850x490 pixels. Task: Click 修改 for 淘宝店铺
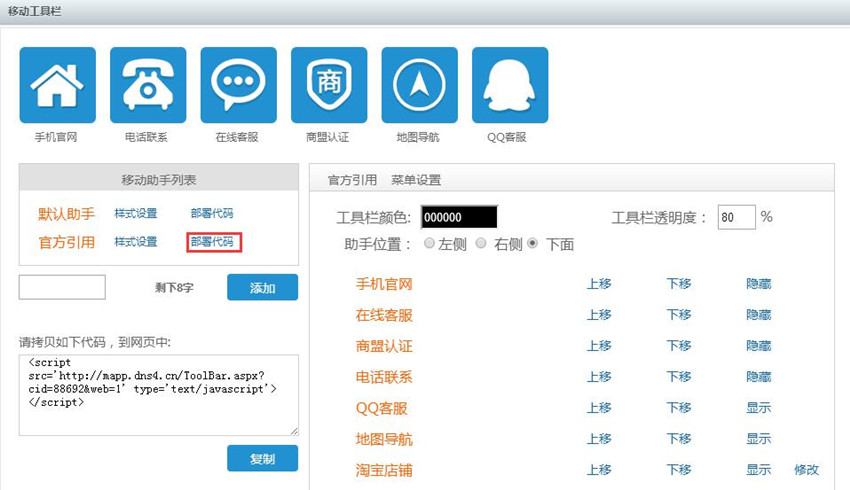coord(806,469)
